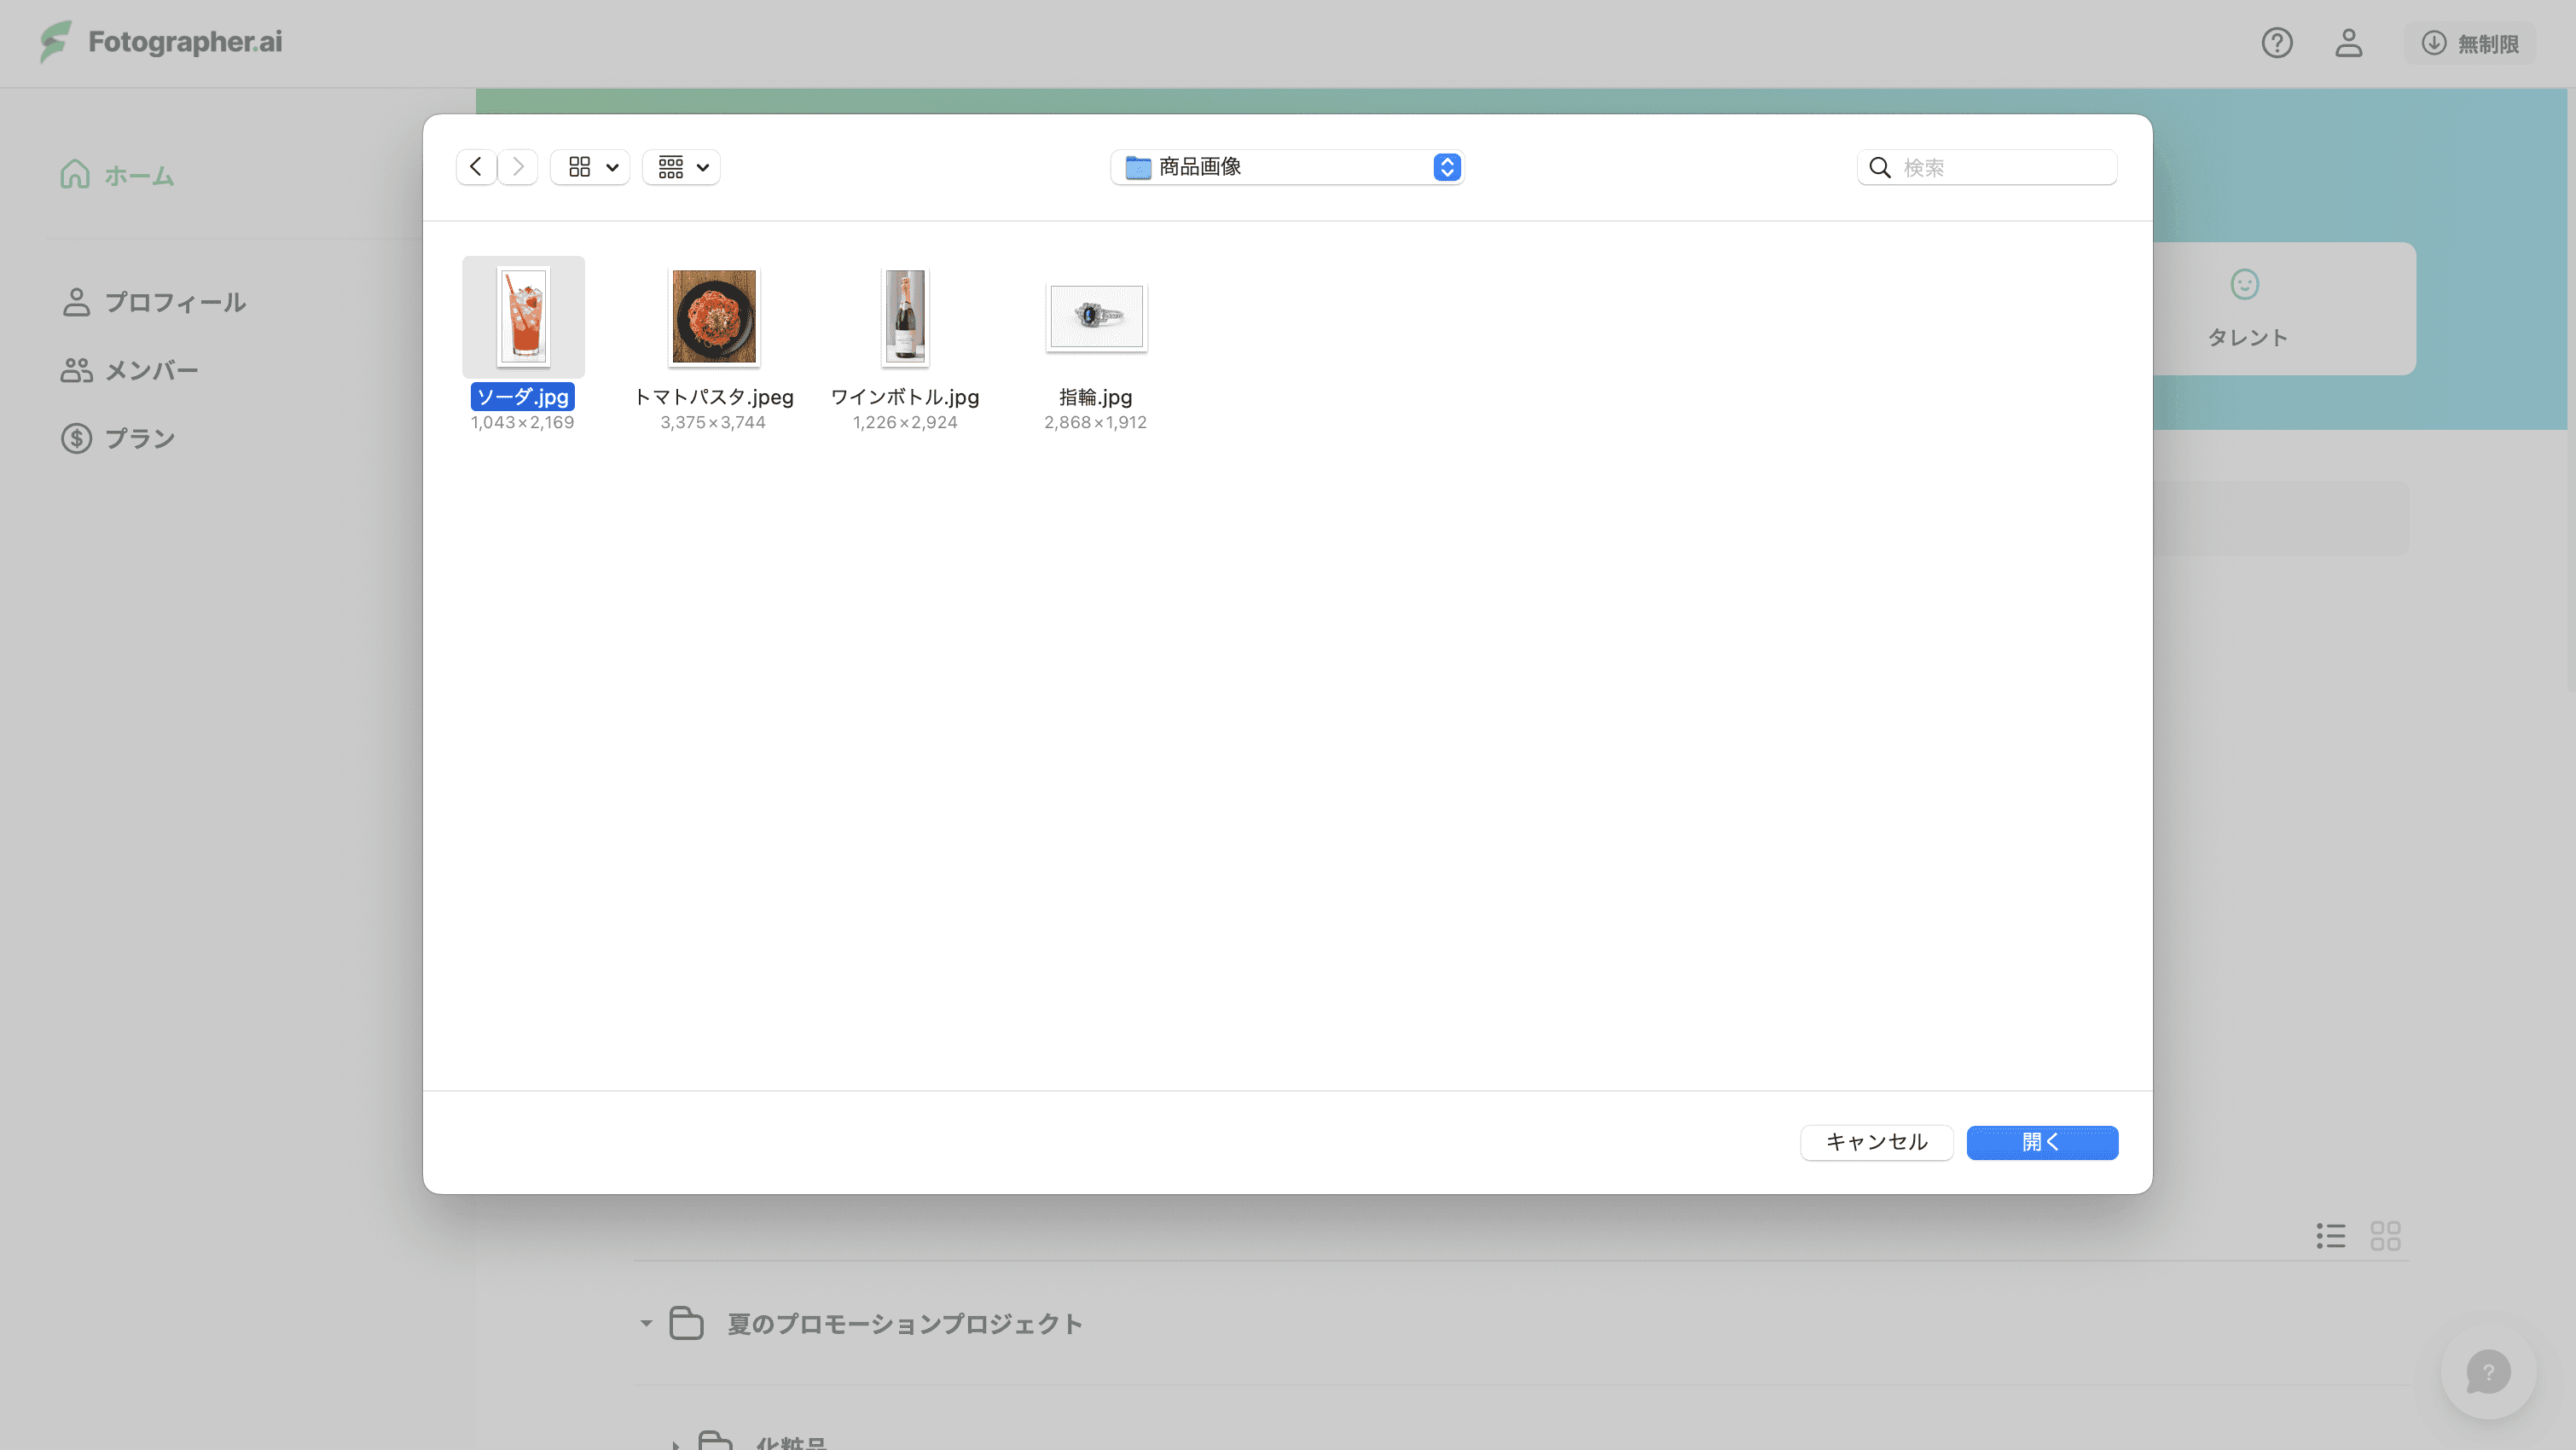Open the grouping options dropdown
The height and width of the screenshot is (1450, 2576).
[x=682, y=167]
